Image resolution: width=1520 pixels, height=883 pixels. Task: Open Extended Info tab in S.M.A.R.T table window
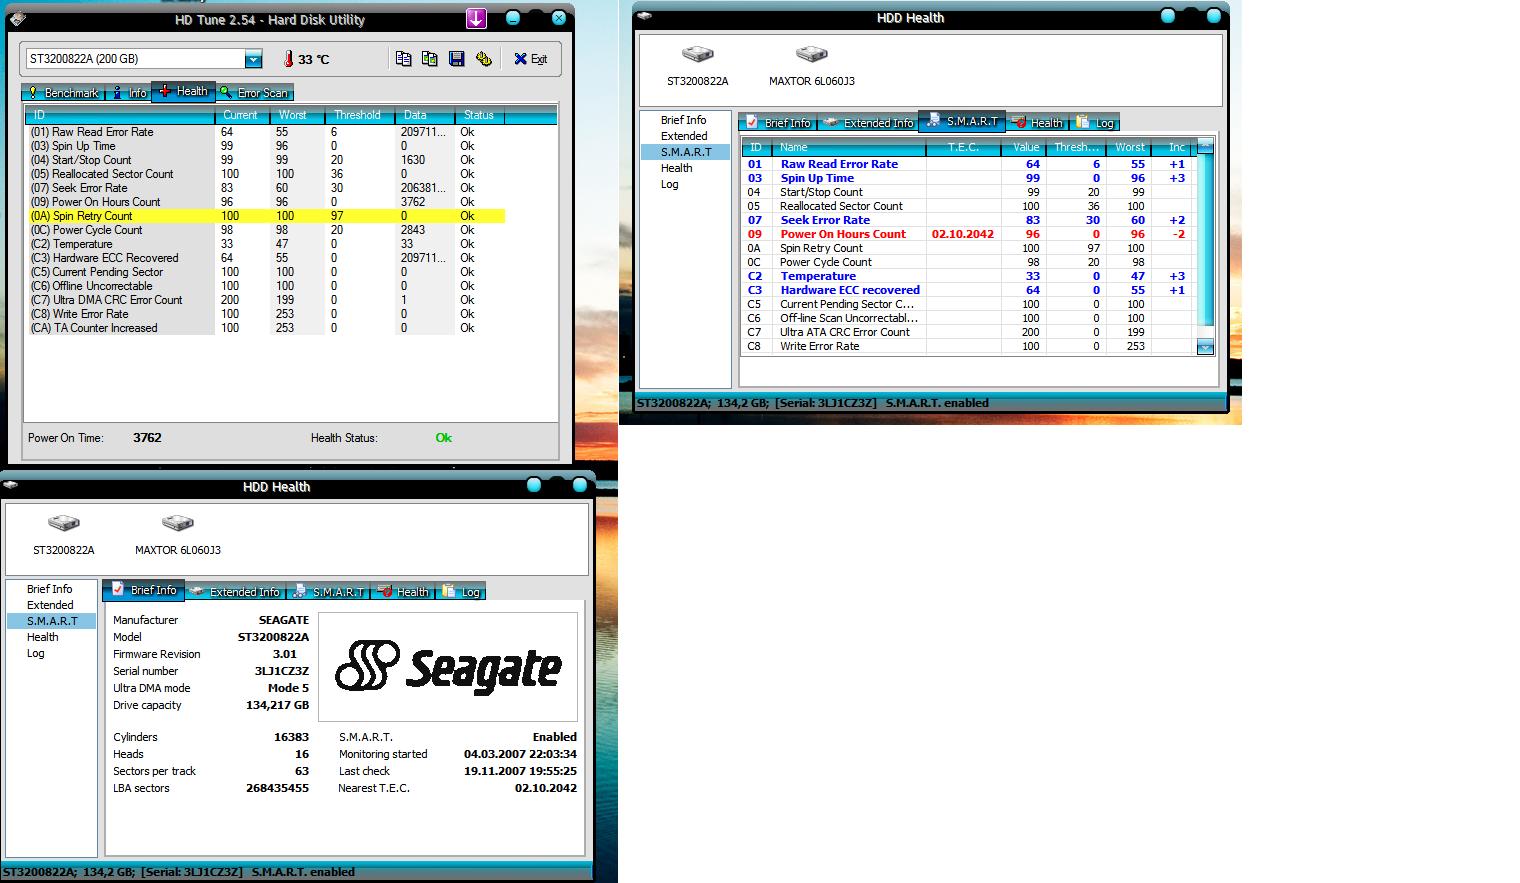(x=868, y=122)
